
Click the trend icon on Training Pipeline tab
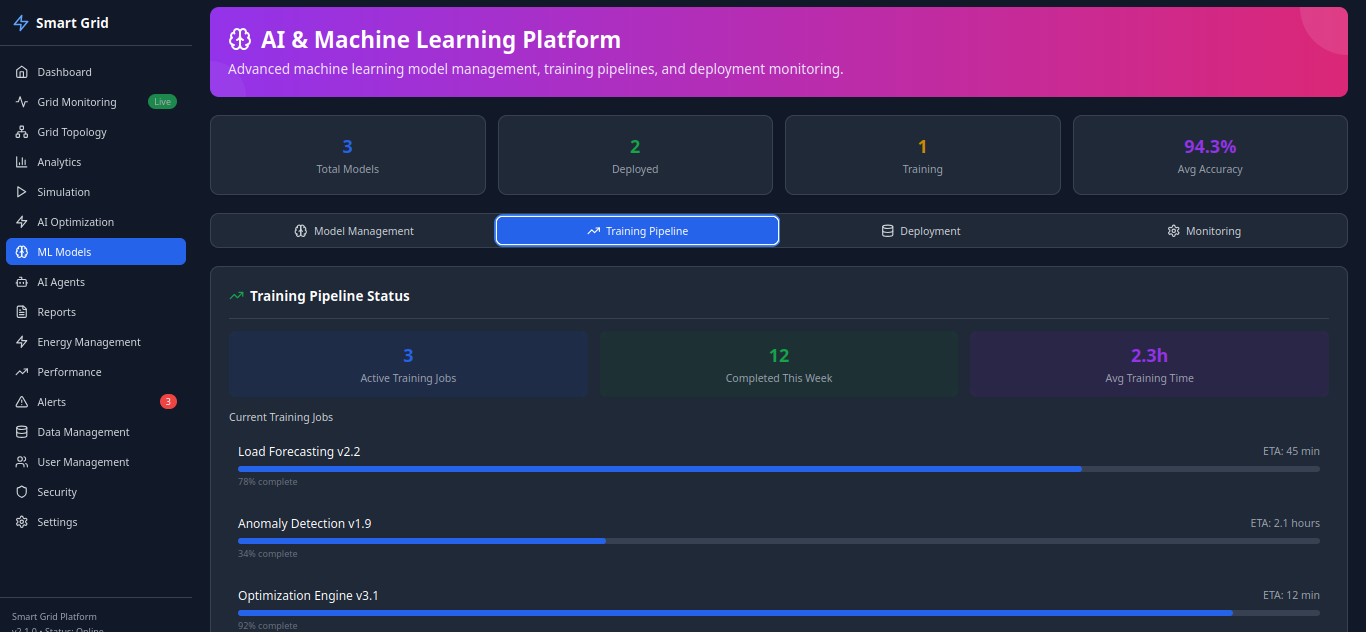[x=594, y=231]
